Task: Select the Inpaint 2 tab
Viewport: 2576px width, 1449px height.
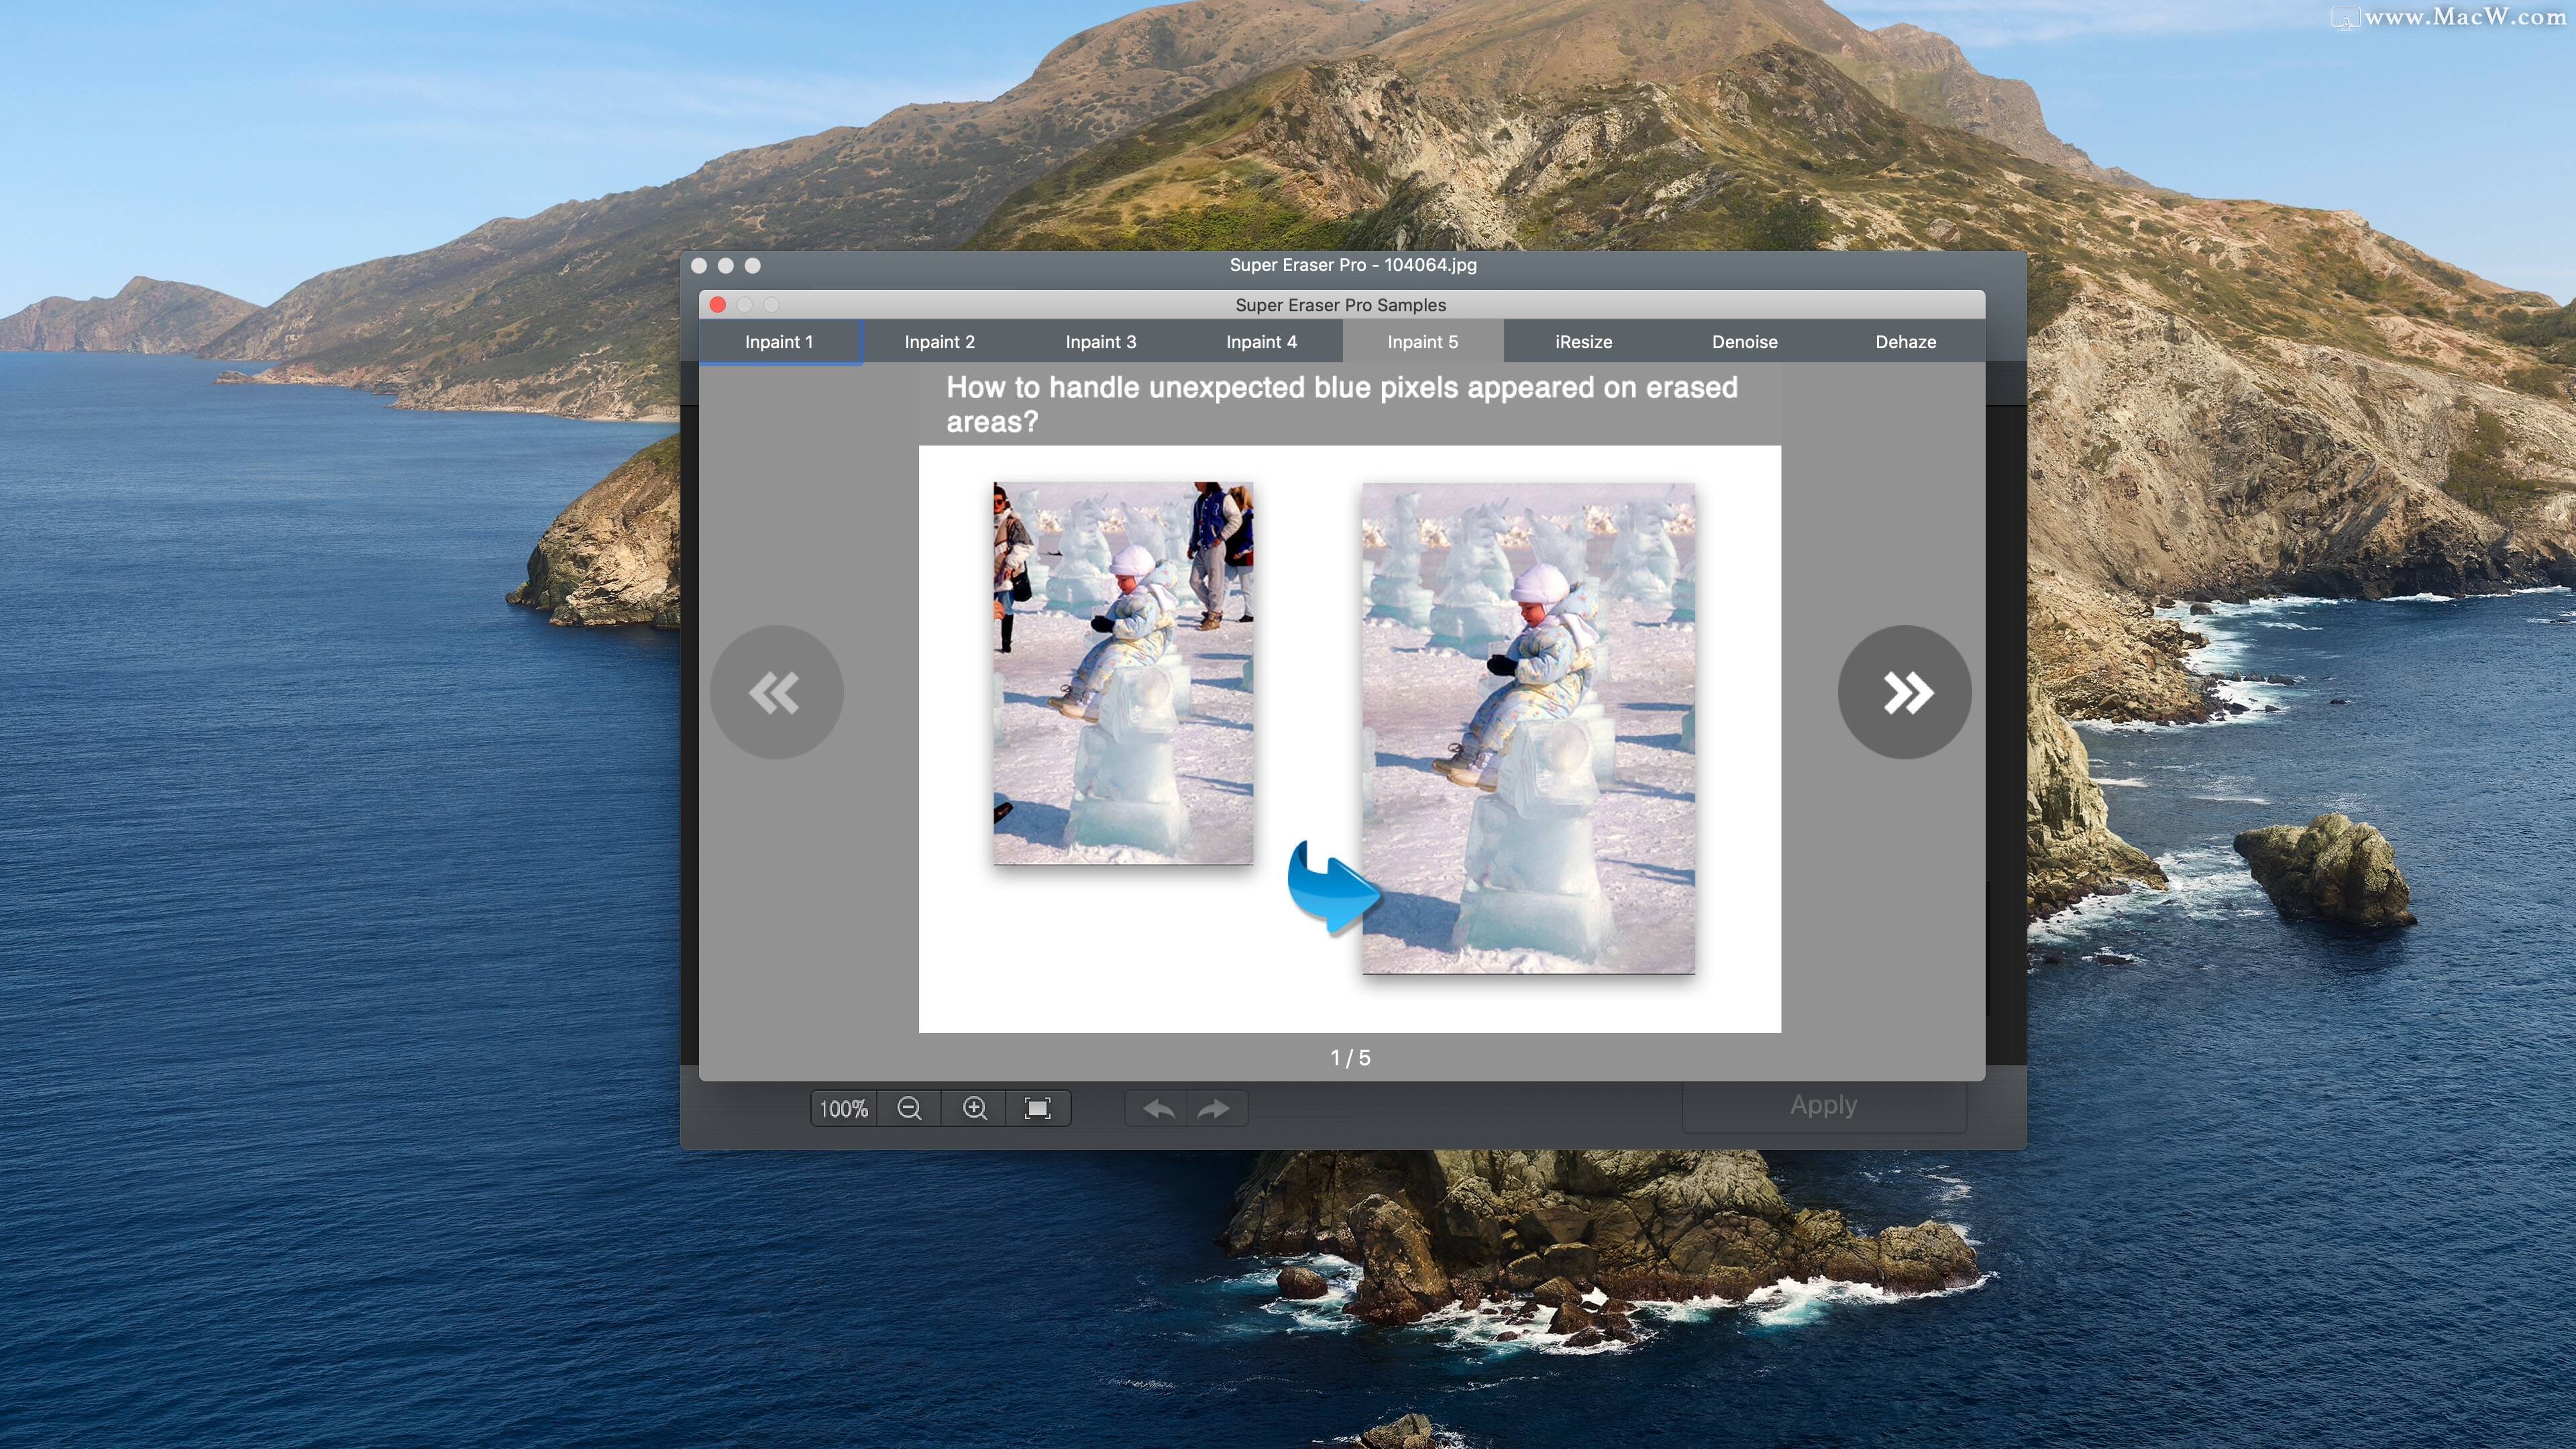Action: [x=939, y=342]
